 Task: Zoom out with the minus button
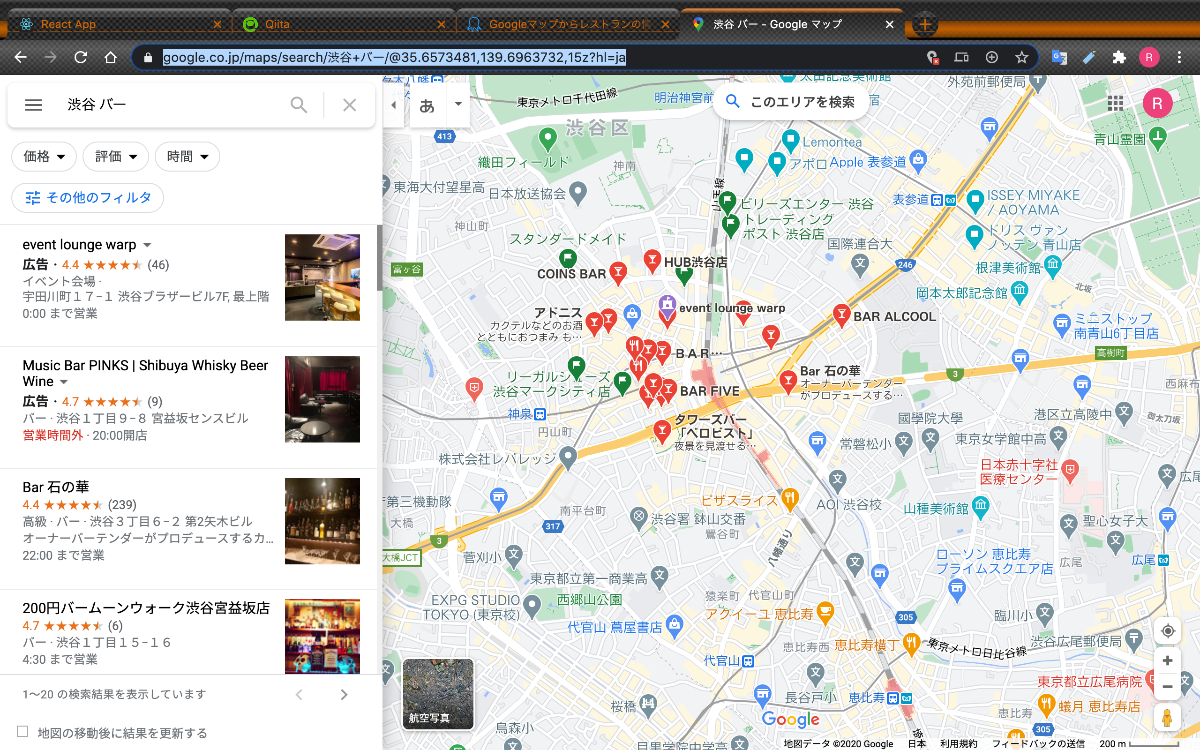[x=1166, y=687]
